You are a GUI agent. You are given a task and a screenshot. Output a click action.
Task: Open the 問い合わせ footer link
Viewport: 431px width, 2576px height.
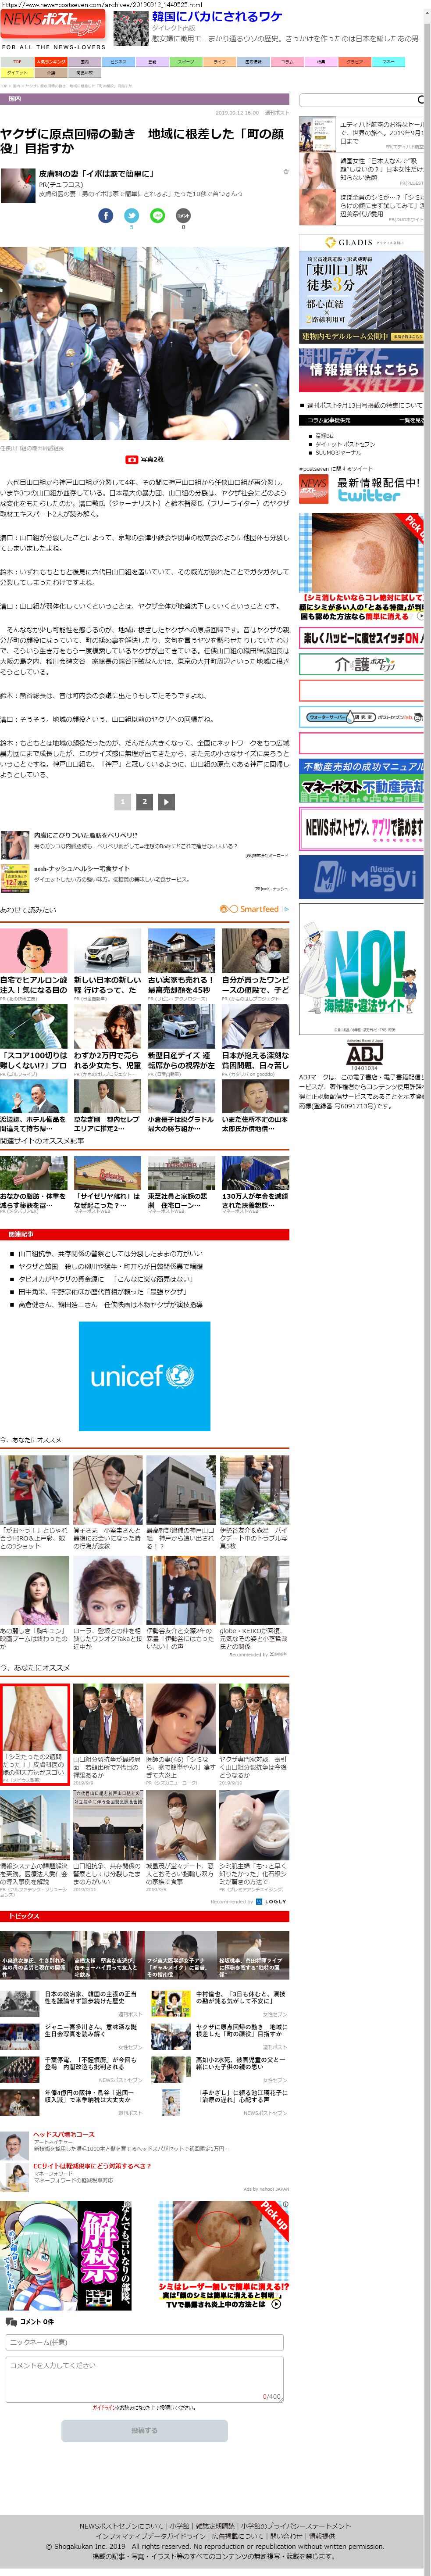point(286,2536)
